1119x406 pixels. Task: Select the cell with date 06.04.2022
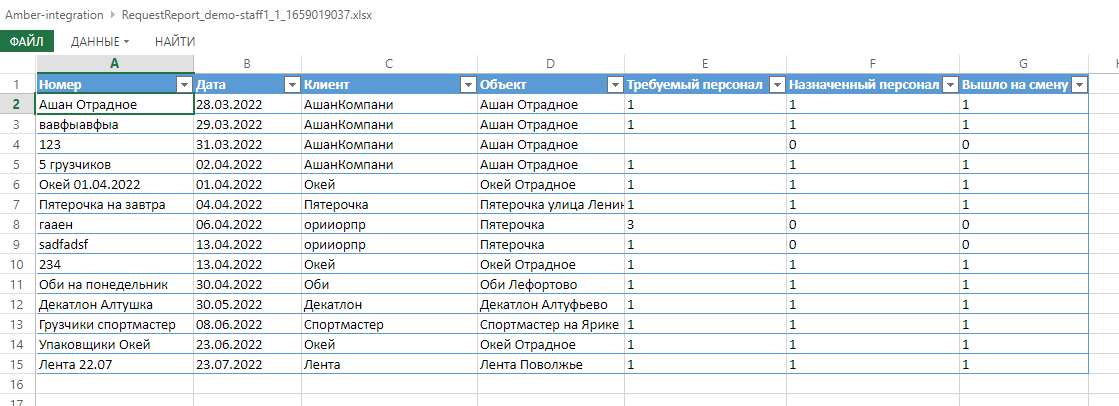pos(246,225)
